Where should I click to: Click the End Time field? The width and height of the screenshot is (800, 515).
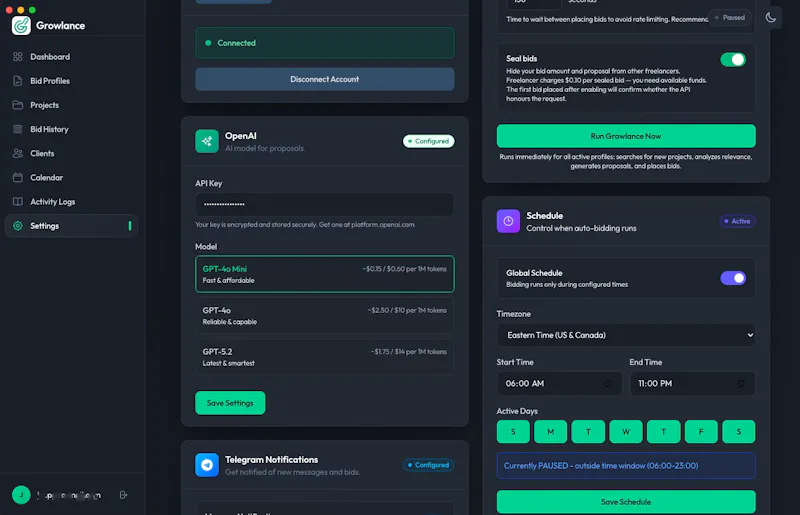tap(692, 384)
